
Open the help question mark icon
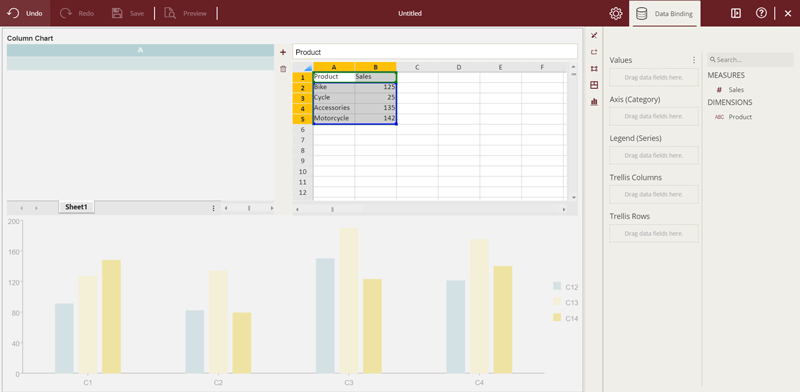(x=761, y=13)
